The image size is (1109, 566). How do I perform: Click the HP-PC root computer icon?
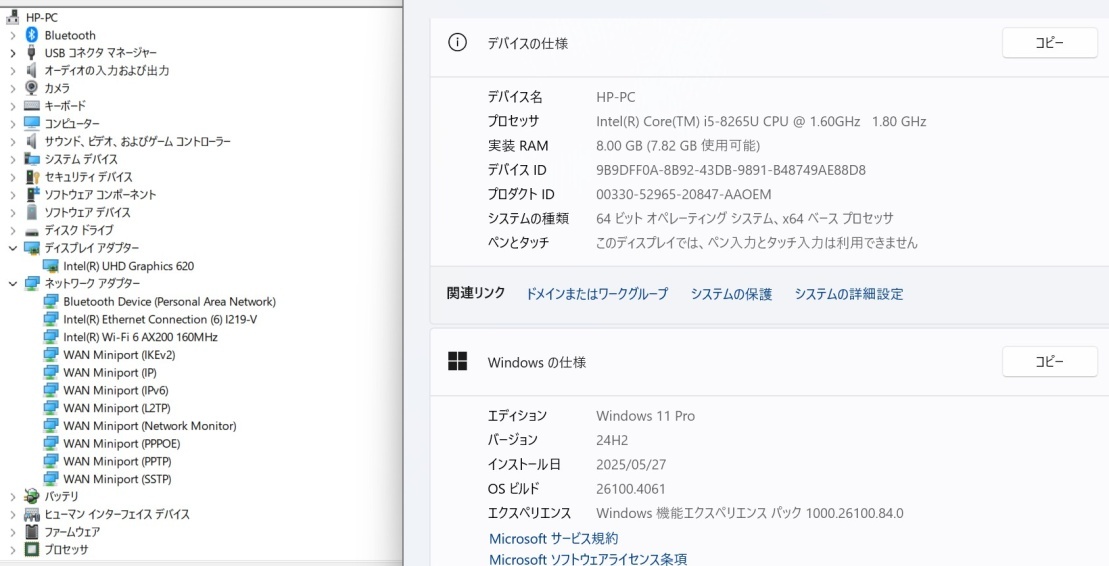[x=12, y=17]
